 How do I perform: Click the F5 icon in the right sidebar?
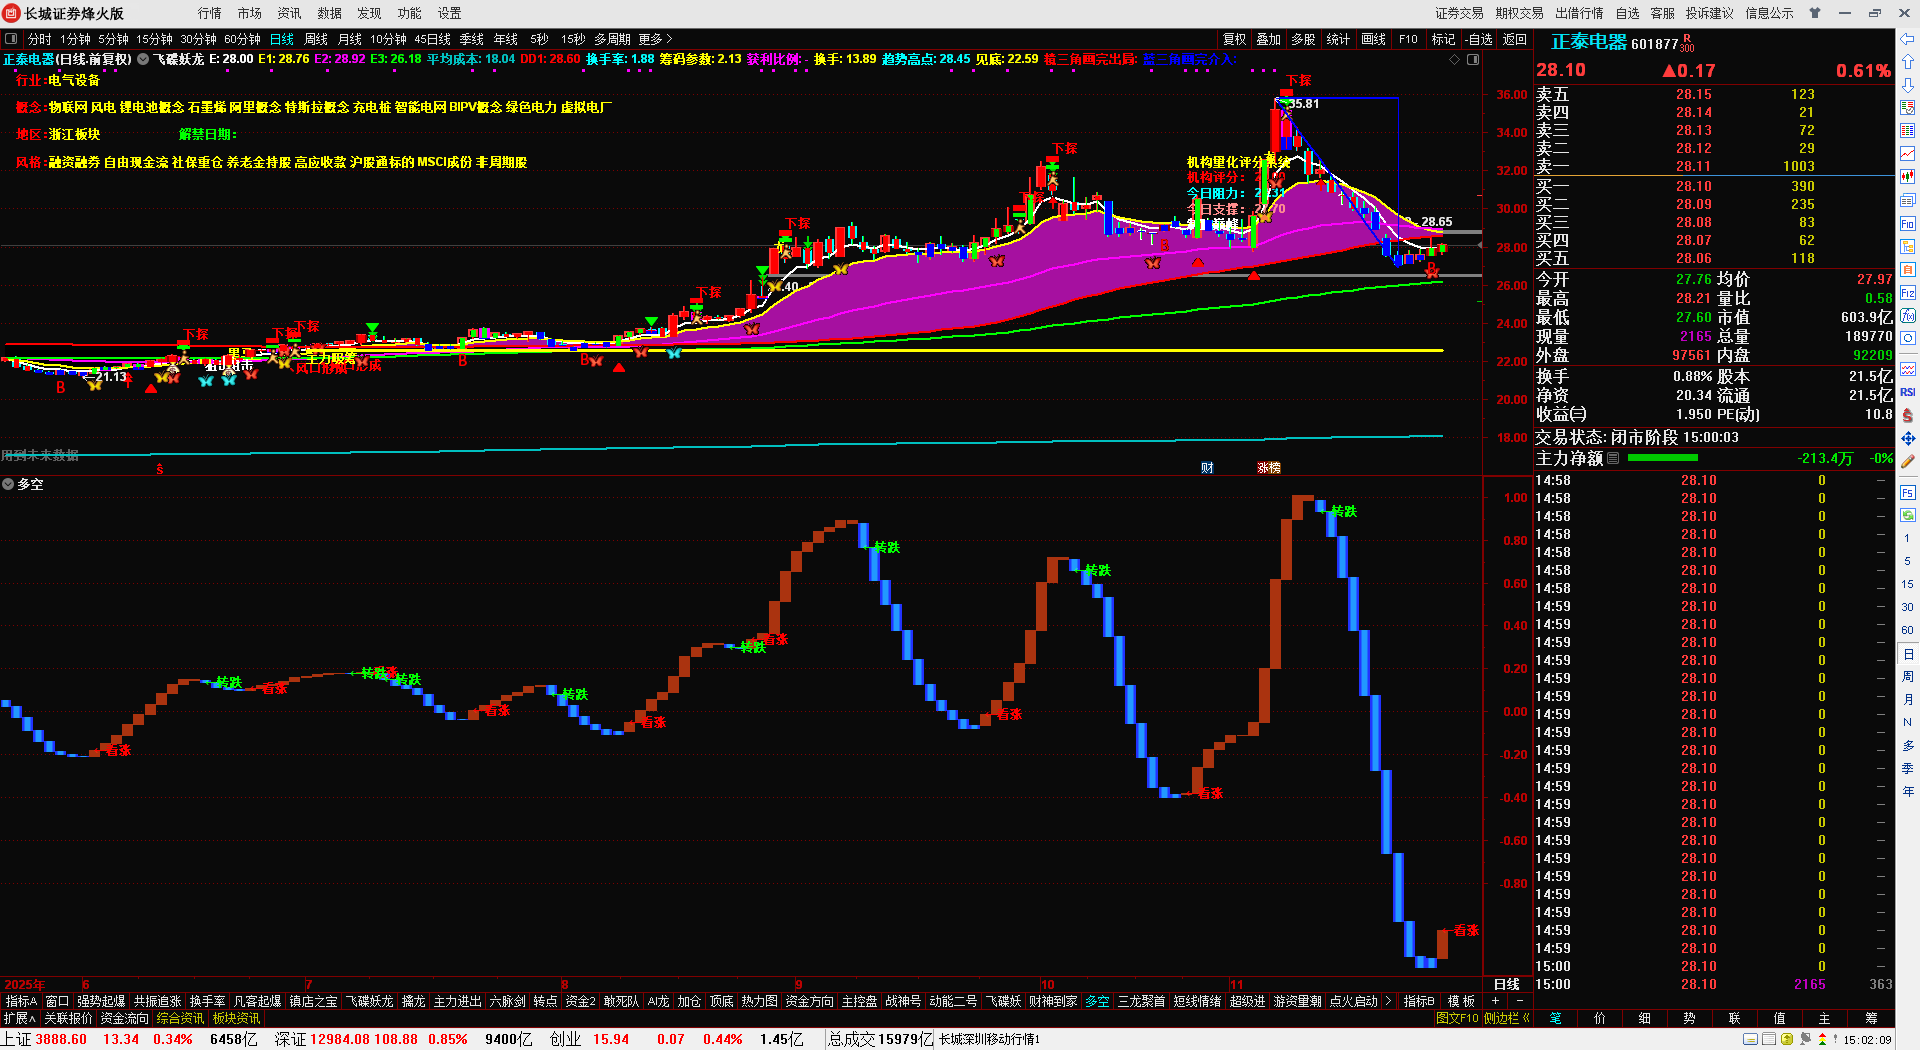1907,493
